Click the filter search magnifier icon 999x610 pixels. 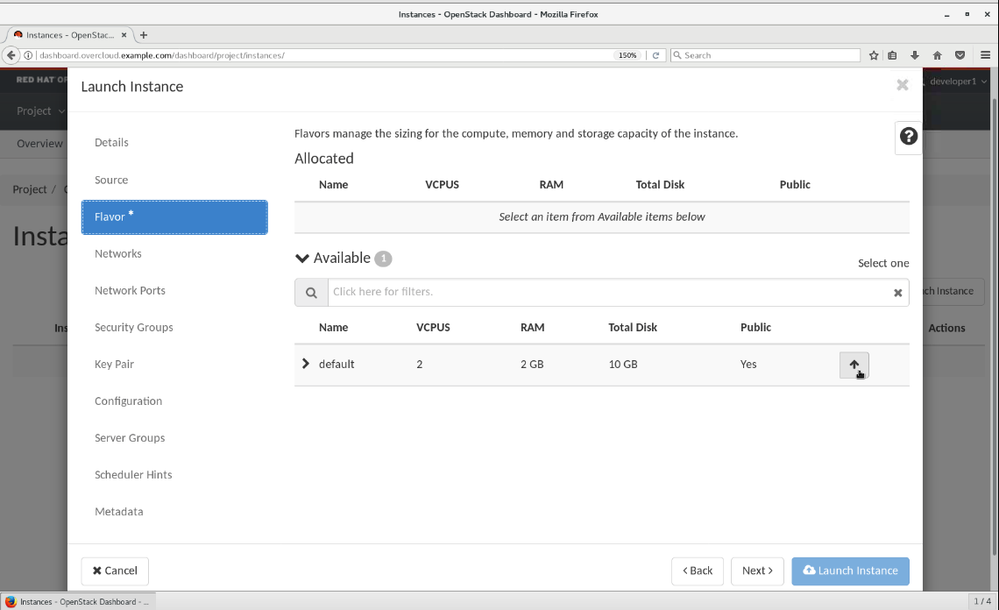[311, 293]
